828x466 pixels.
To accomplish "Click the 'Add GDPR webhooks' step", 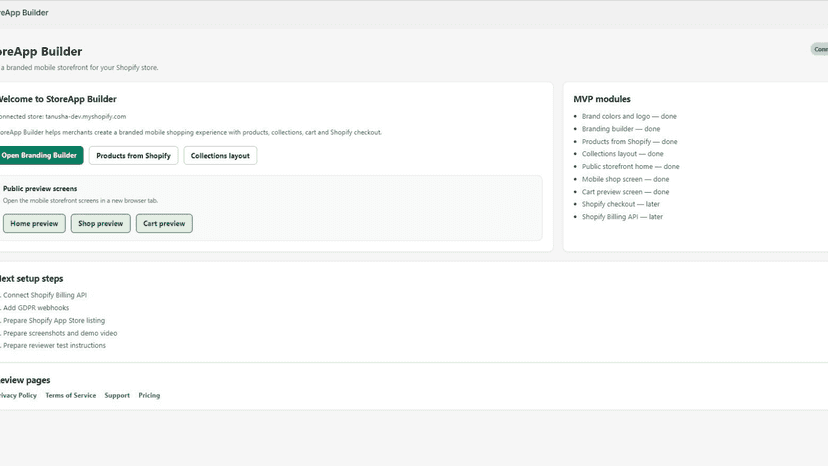I will point(35,308).
